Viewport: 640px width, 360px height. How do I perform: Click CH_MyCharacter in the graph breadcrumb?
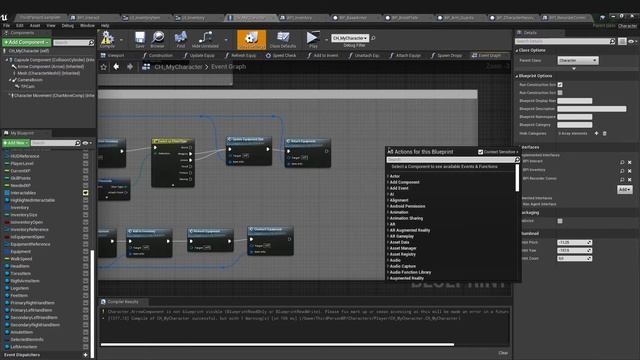178,67
